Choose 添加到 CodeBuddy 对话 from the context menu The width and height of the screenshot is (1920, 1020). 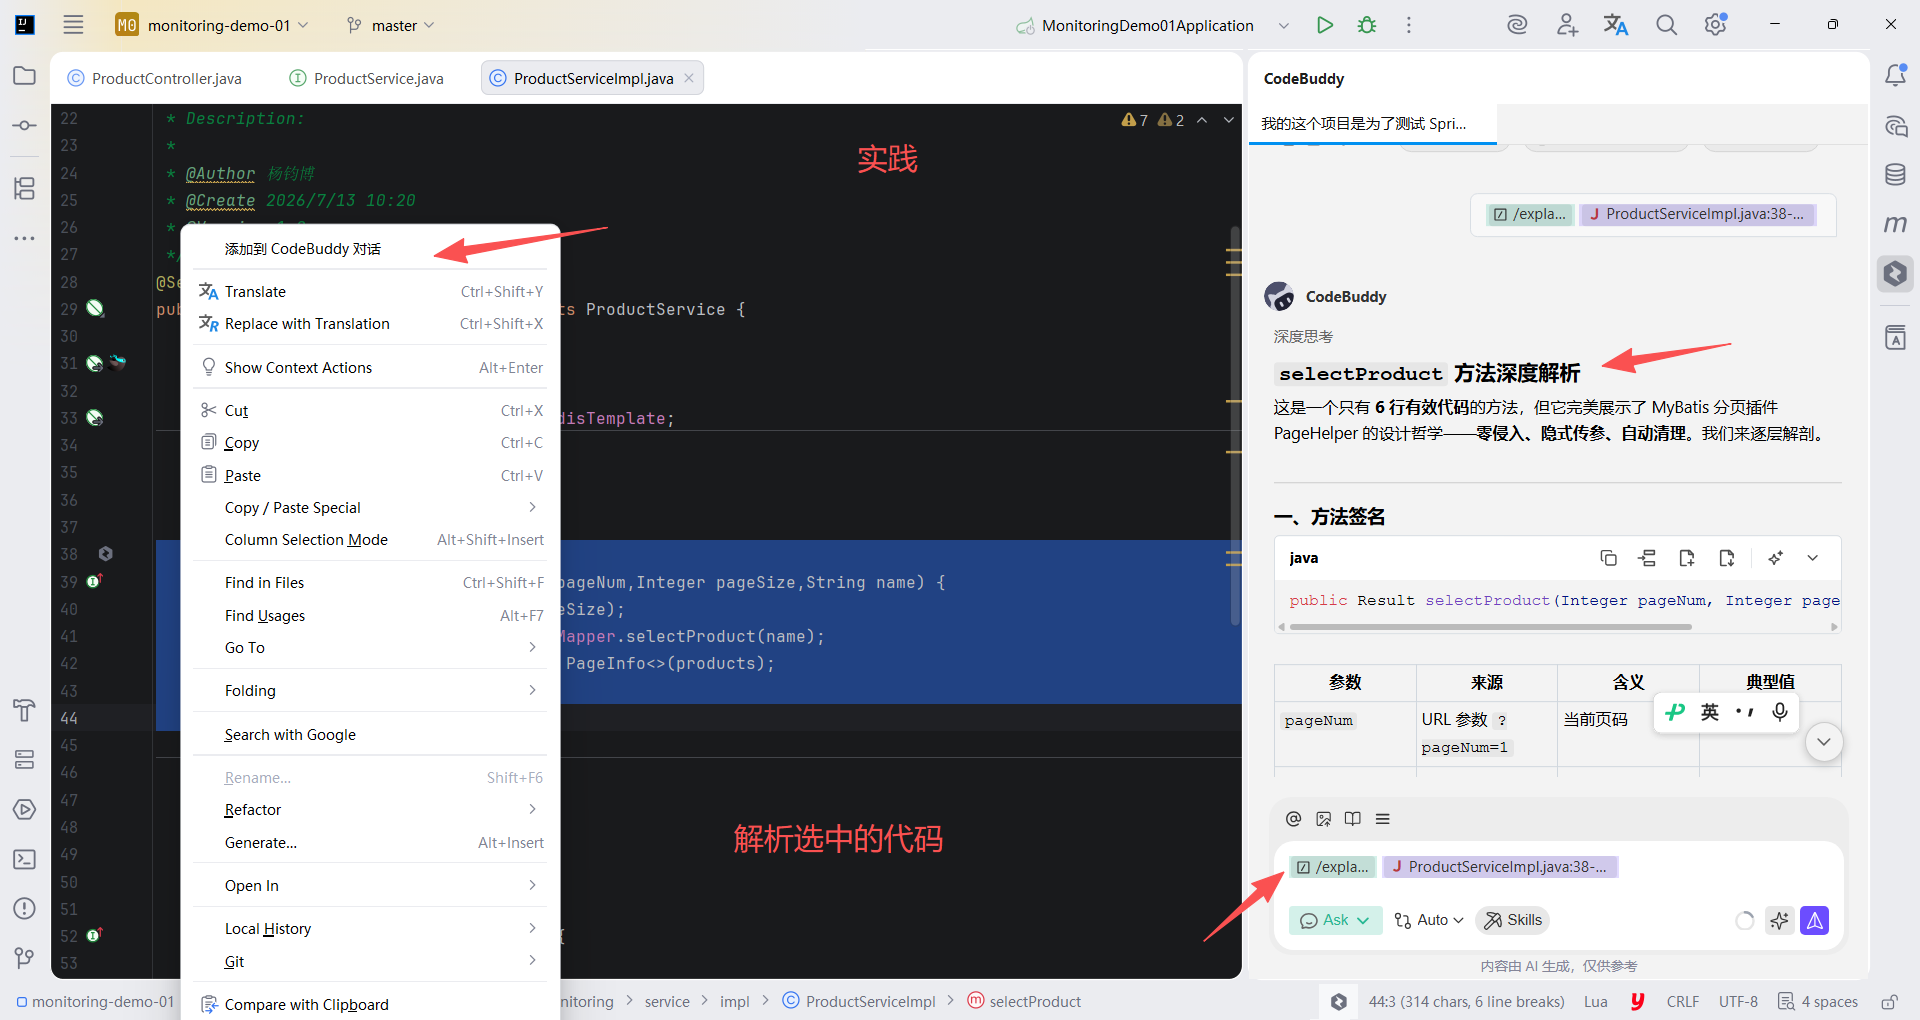tap(370, 249)
